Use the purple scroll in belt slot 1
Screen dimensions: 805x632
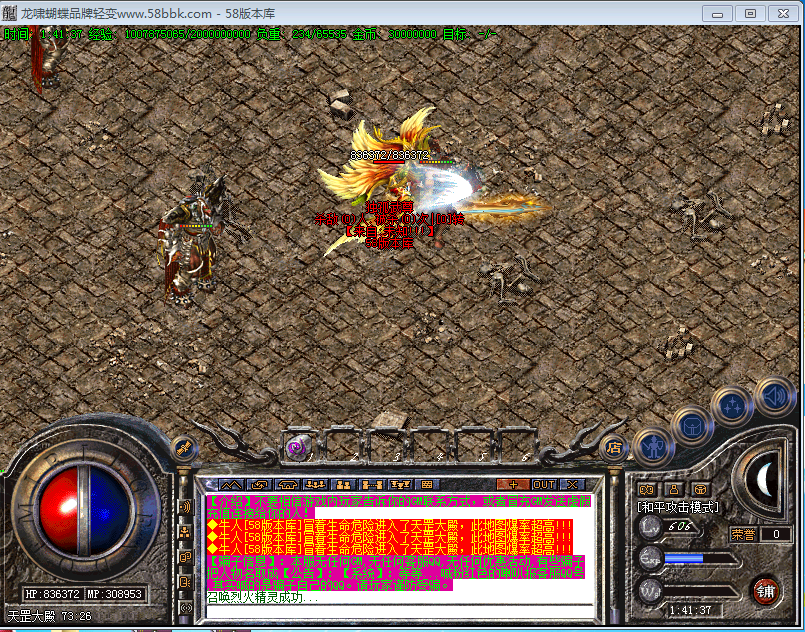pyautogui.click(x=299, y=447)
